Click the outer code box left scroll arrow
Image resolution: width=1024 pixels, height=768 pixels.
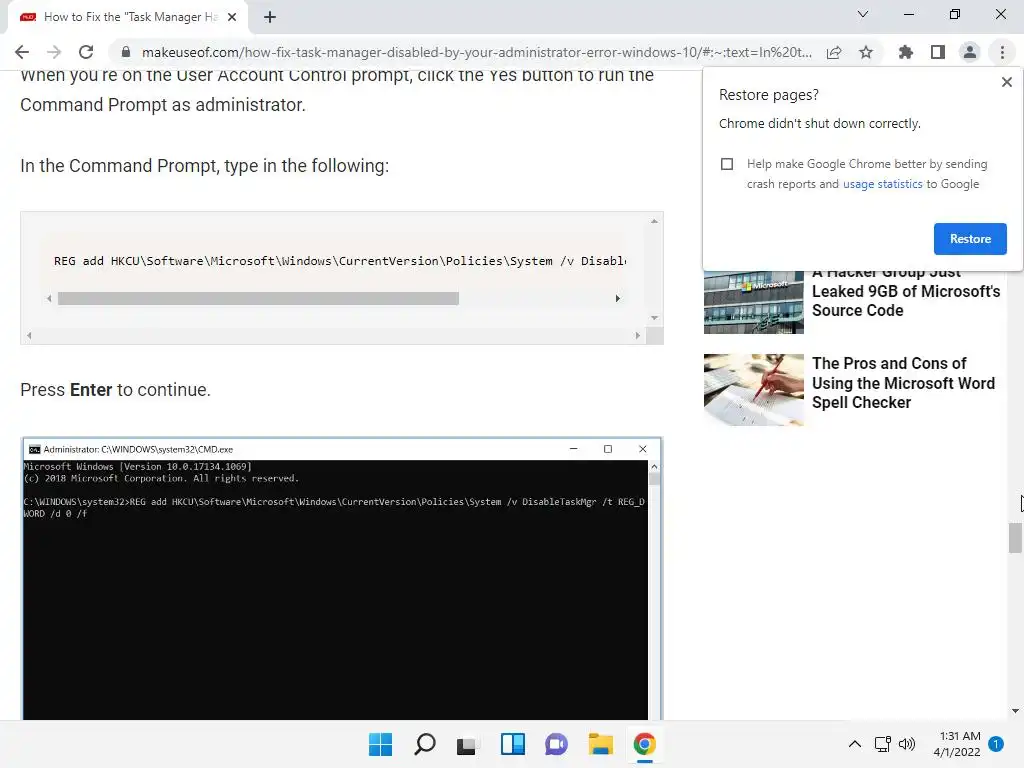tap(29, 336)
